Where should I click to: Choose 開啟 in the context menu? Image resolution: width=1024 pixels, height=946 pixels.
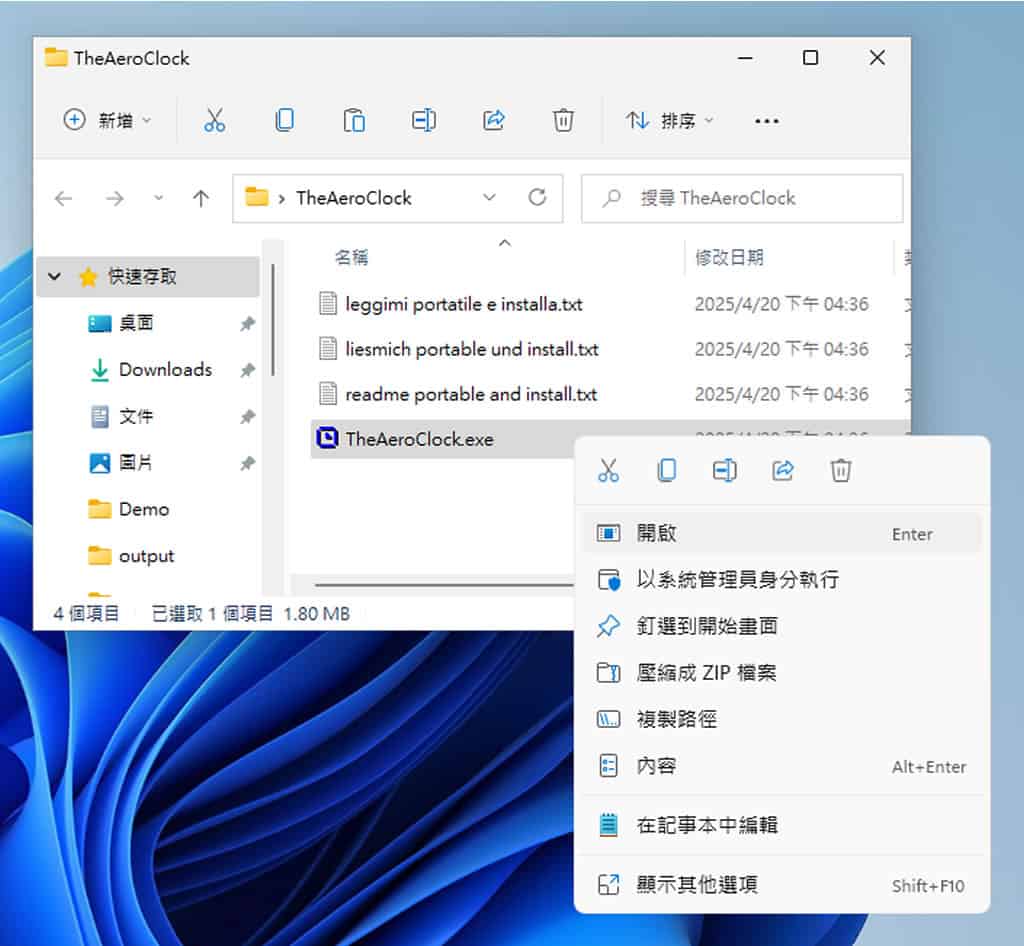click(782, 533)
